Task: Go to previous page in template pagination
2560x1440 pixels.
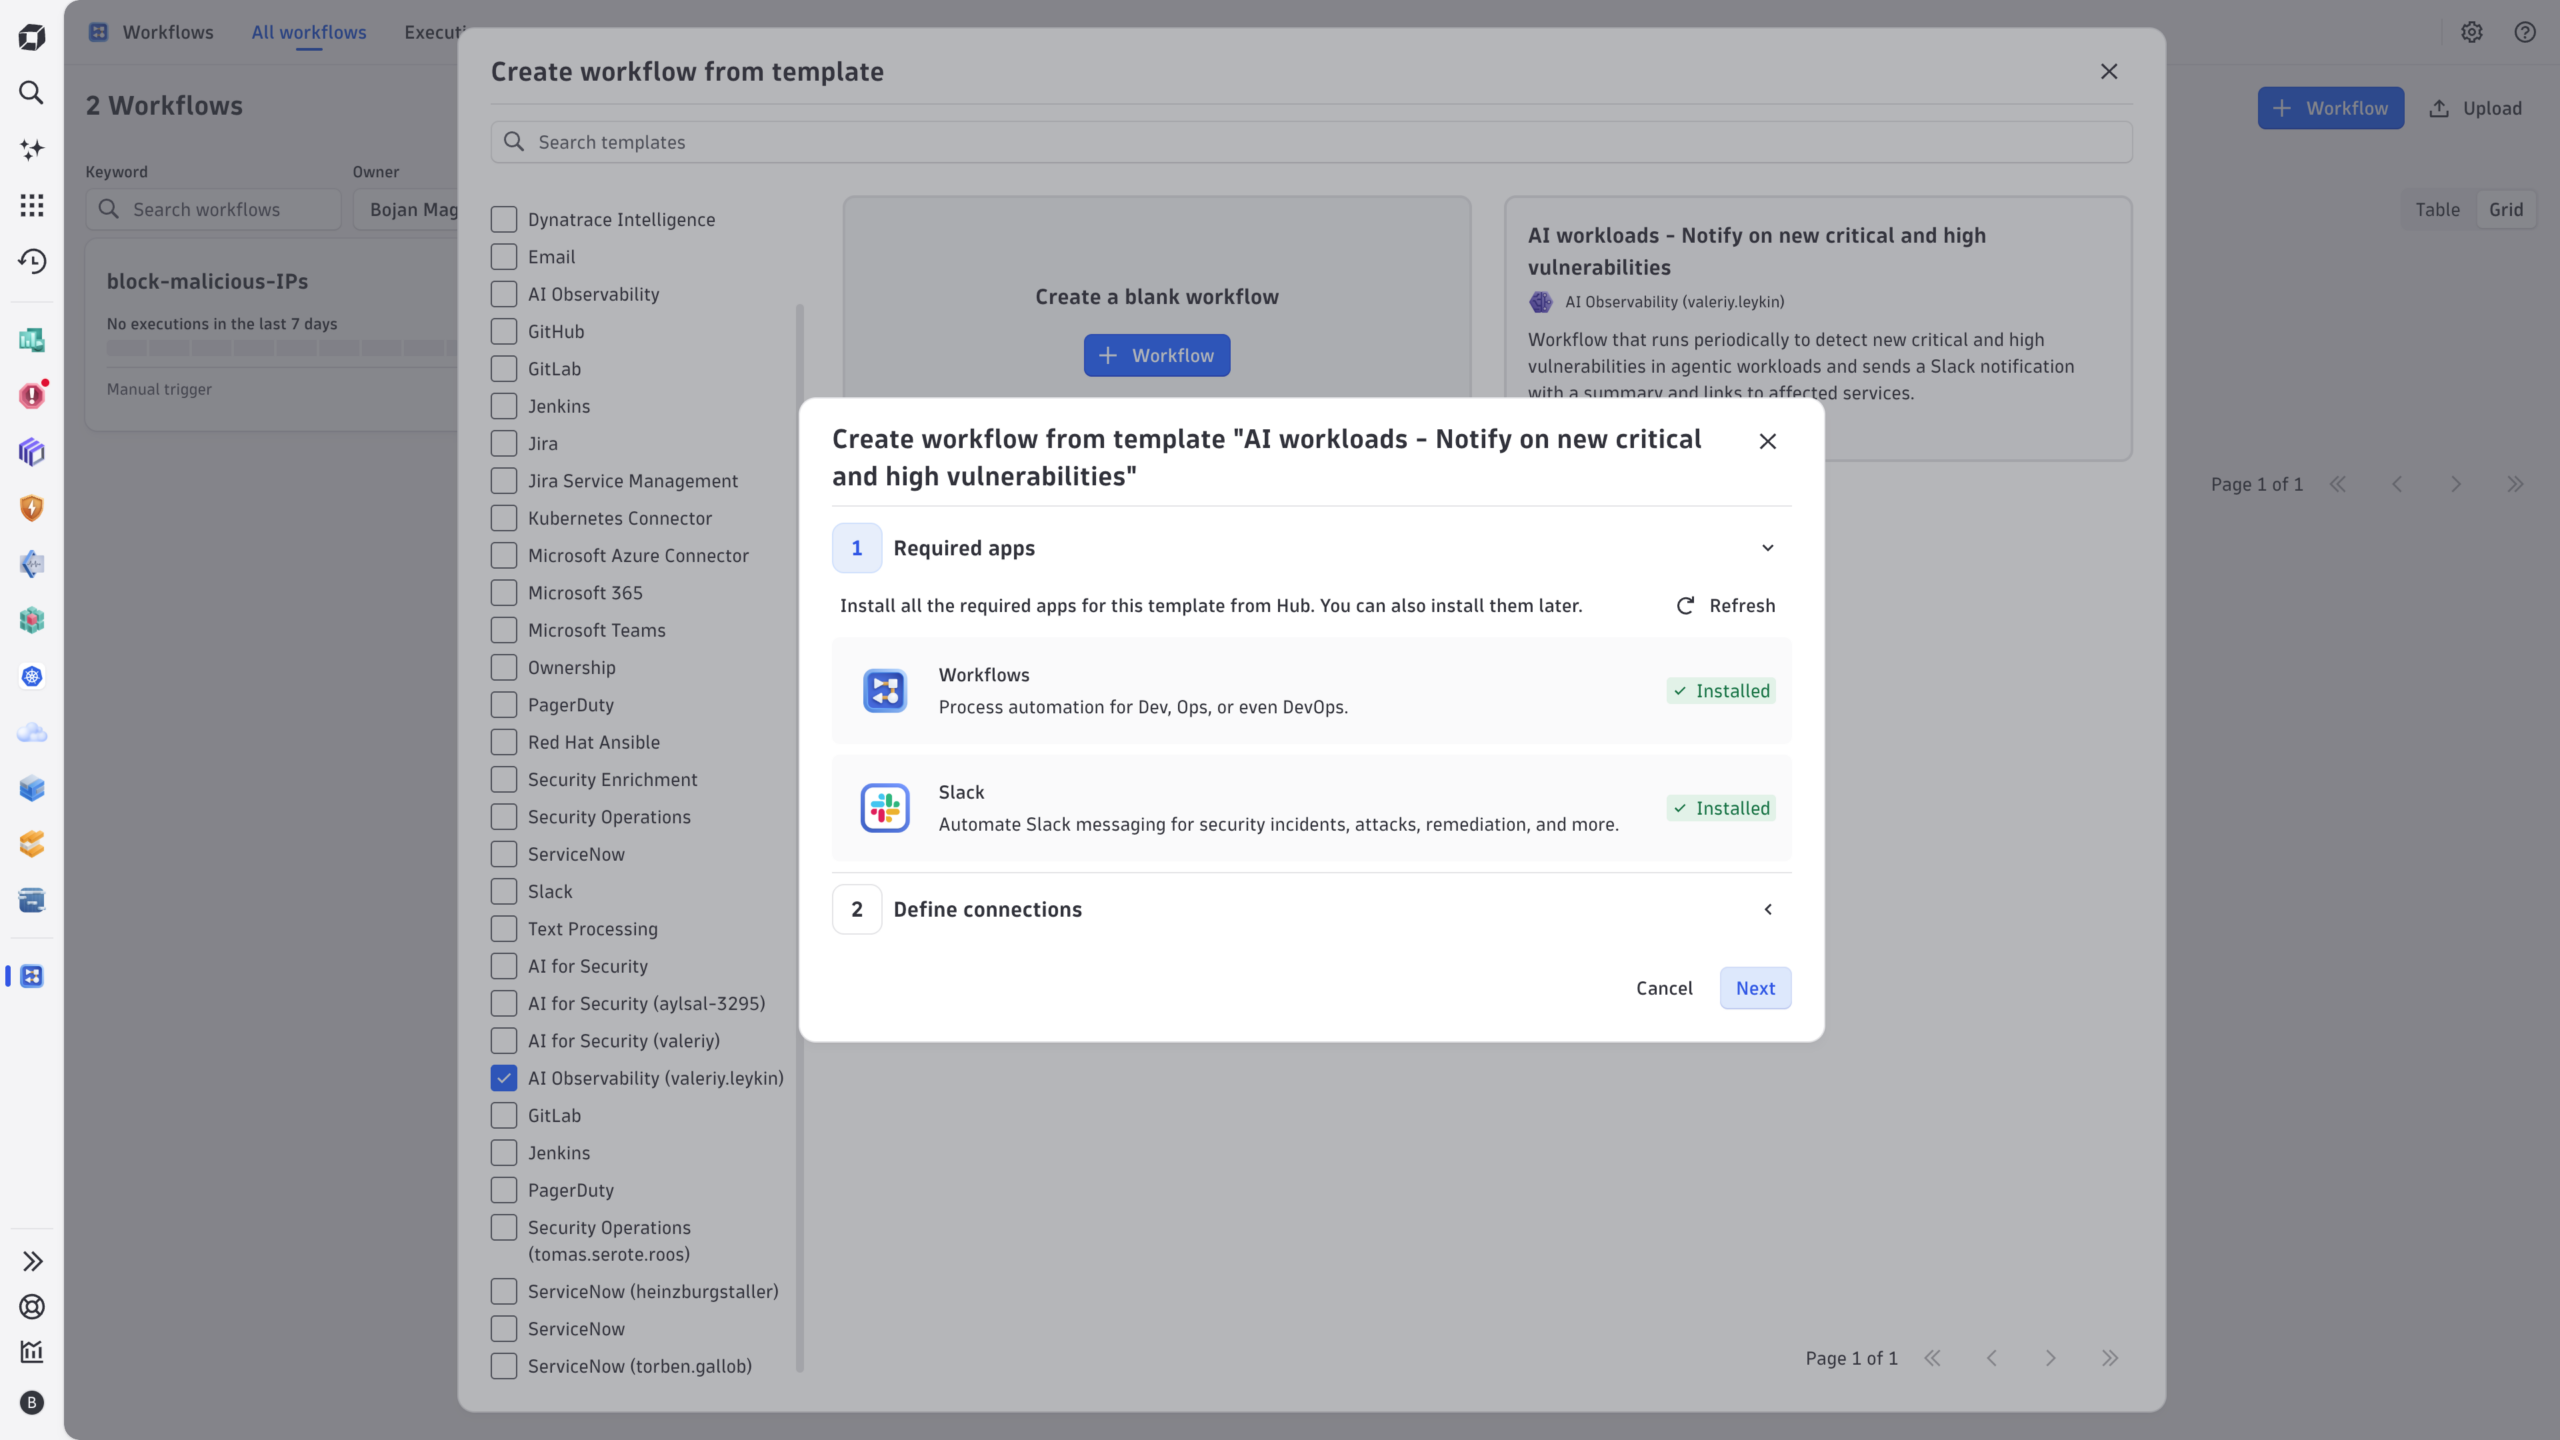Action: pos(1992,1358)
